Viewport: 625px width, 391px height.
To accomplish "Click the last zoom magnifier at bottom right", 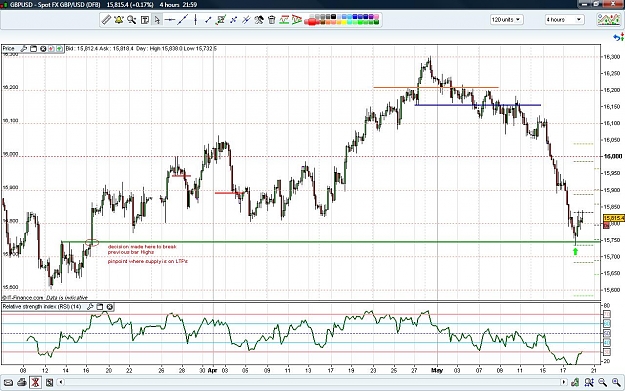I will [616, 383].
